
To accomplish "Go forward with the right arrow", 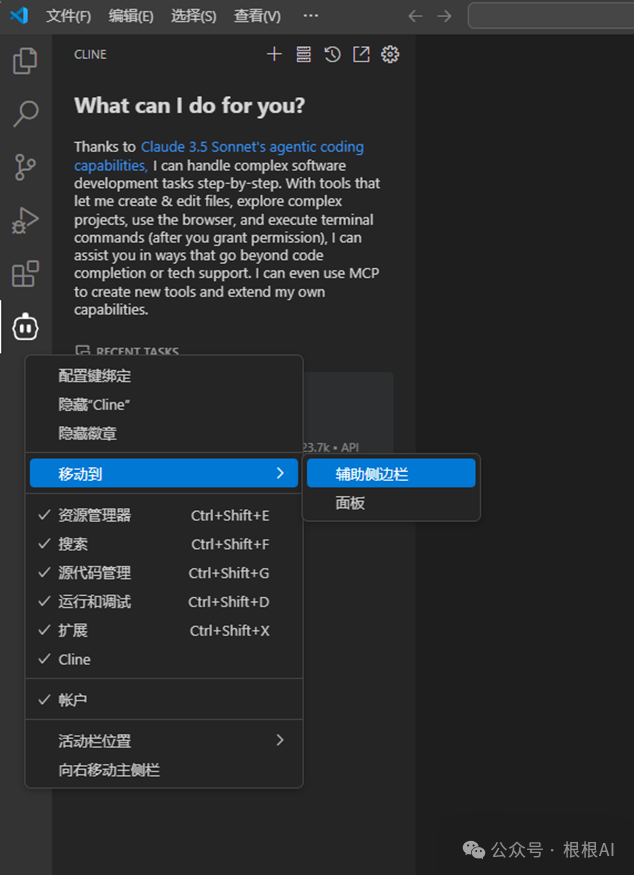I will click(x=444, y=16).
